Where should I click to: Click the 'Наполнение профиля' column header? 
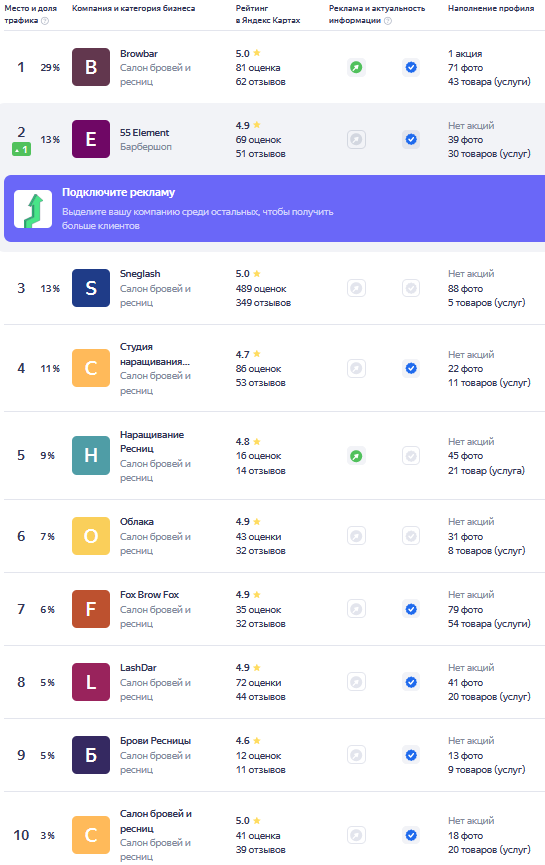[x=491, y=8]
